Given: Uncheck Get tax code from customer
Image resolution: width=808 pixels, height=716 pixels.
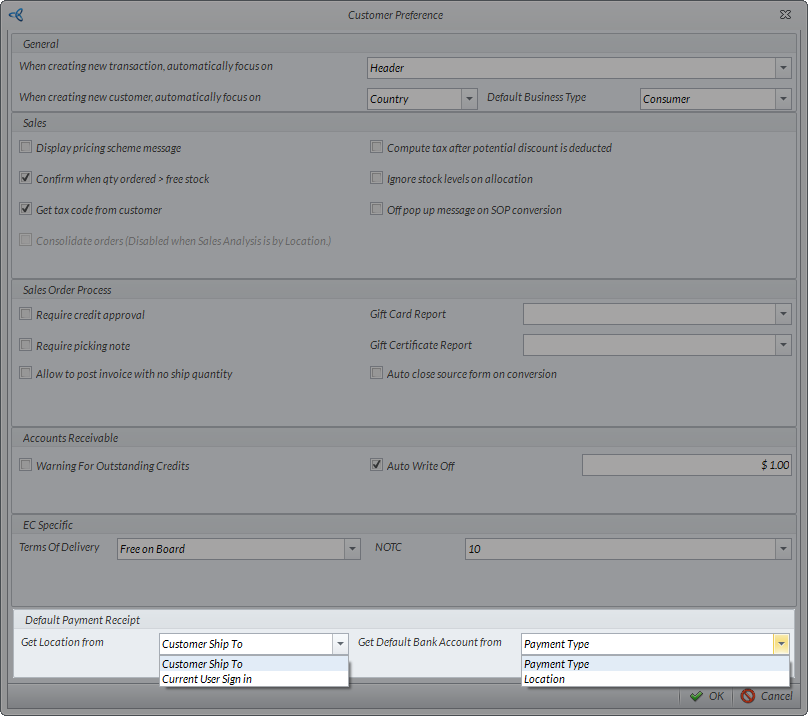Looking at the screenshot, I should (x=26, y=210).
